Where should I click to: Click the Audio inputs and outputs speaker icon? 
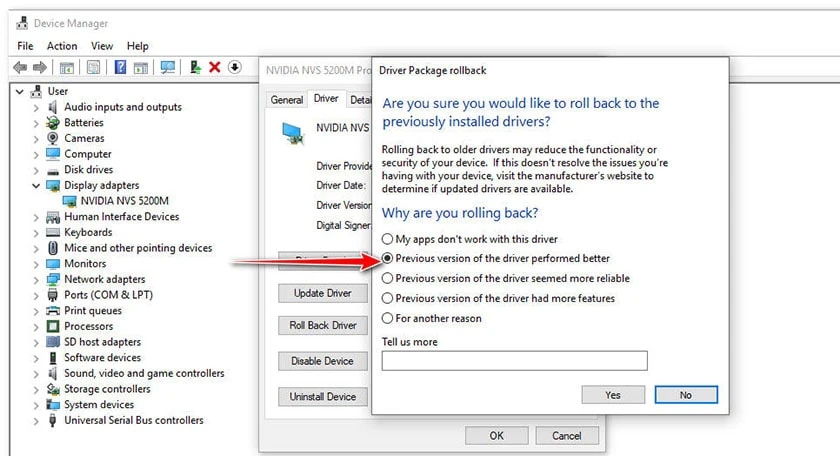click(x=52, y=107)
